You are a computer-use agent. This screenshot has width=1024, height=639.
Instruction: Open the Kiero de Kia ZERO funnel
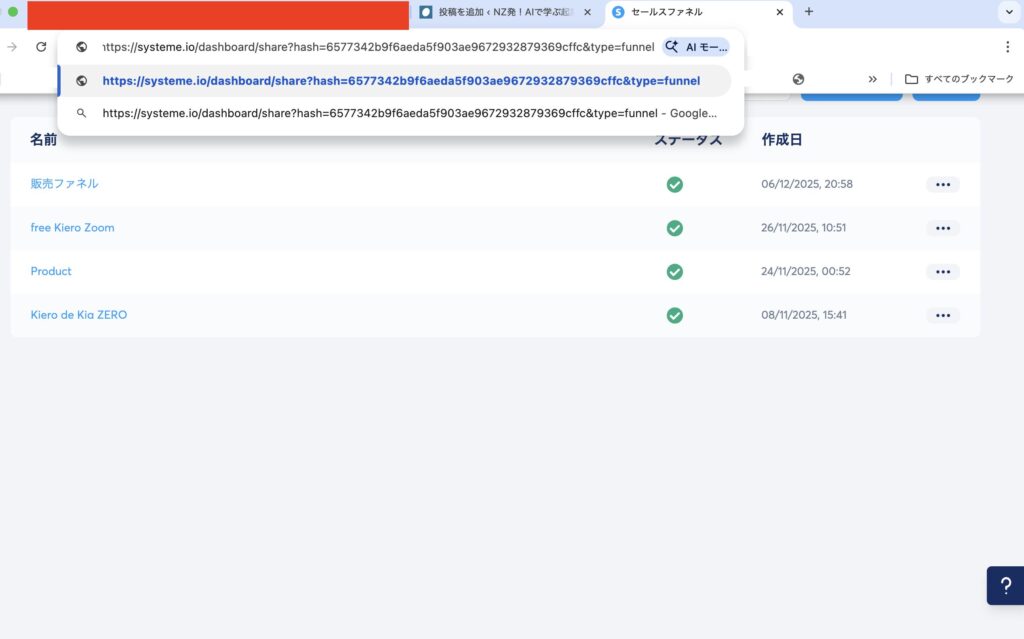click(79, 315)
